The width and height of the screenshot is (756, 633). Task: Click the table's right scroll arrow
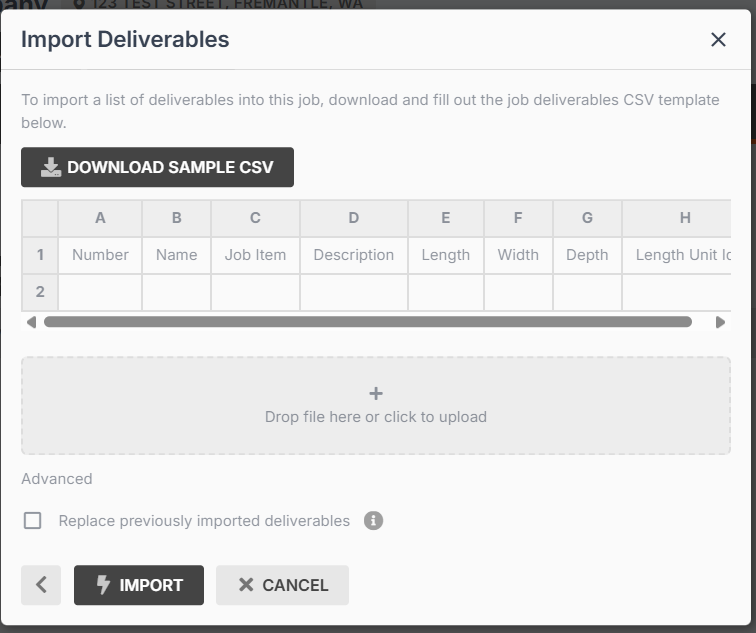720,322
